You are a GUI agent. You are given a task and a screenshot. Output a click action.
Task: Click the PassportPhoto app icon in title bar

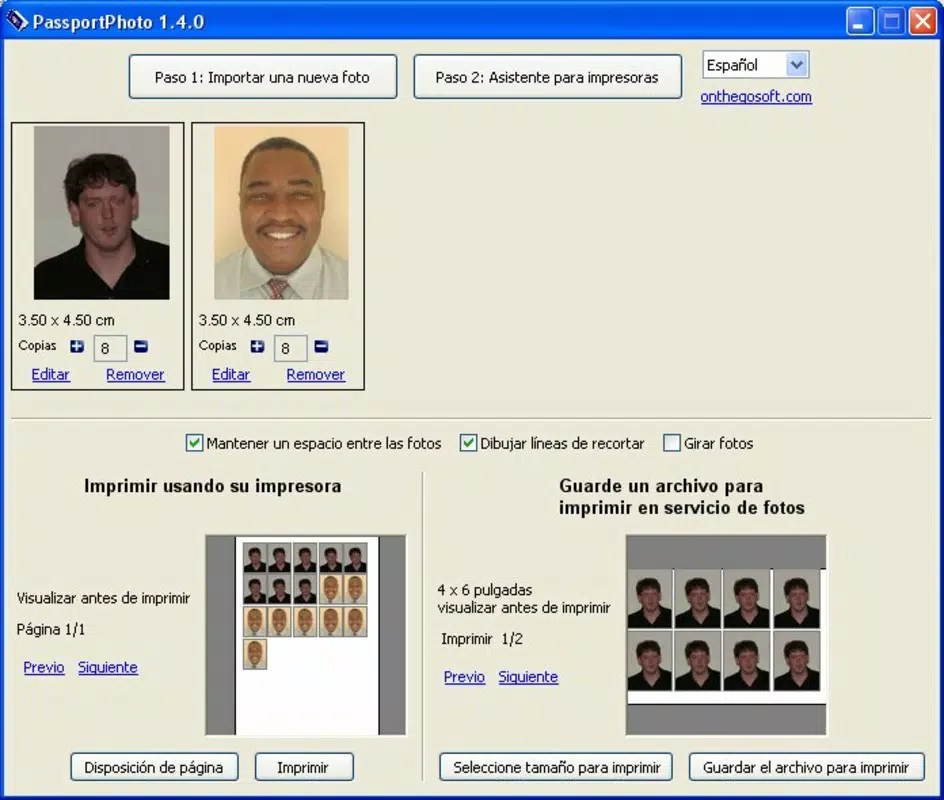tap(17, 21)
